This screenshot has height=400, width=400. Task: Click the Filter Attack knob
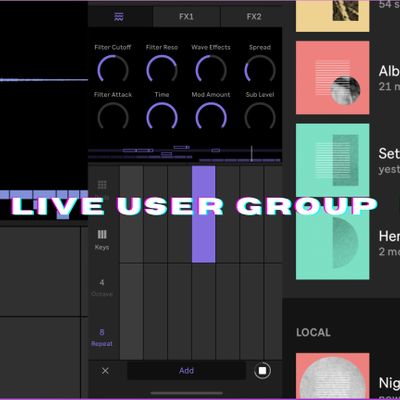pos(113,117)
